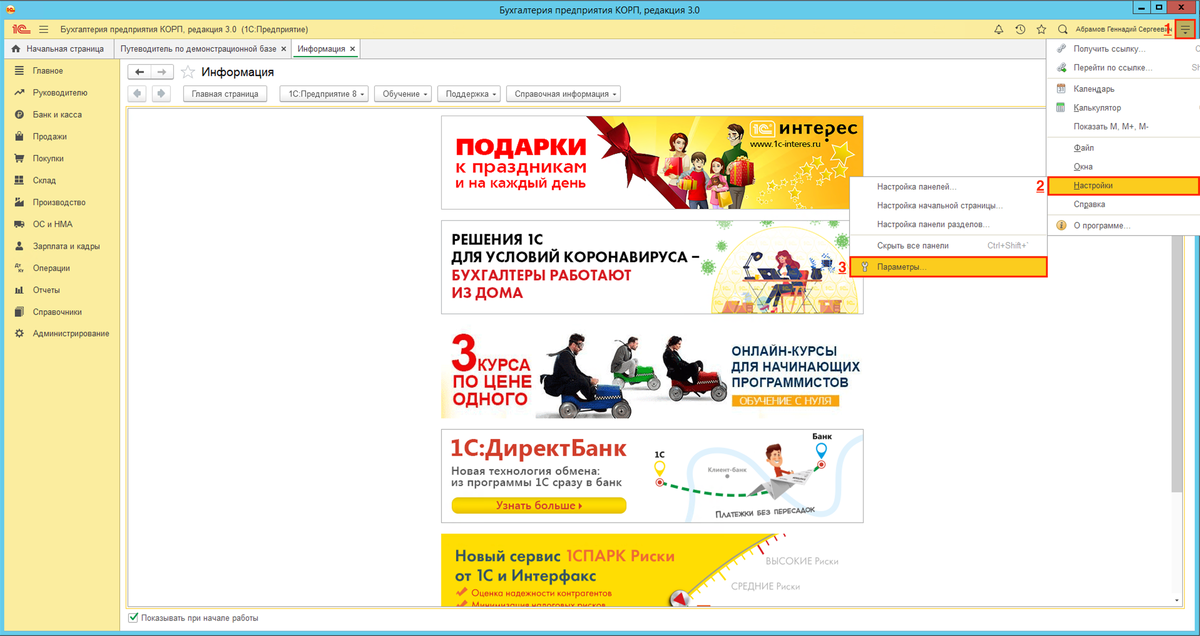The width and height of the screenshot is (1200, 636).
Task: Open the Администрирование gear icon
Action: 19,334
